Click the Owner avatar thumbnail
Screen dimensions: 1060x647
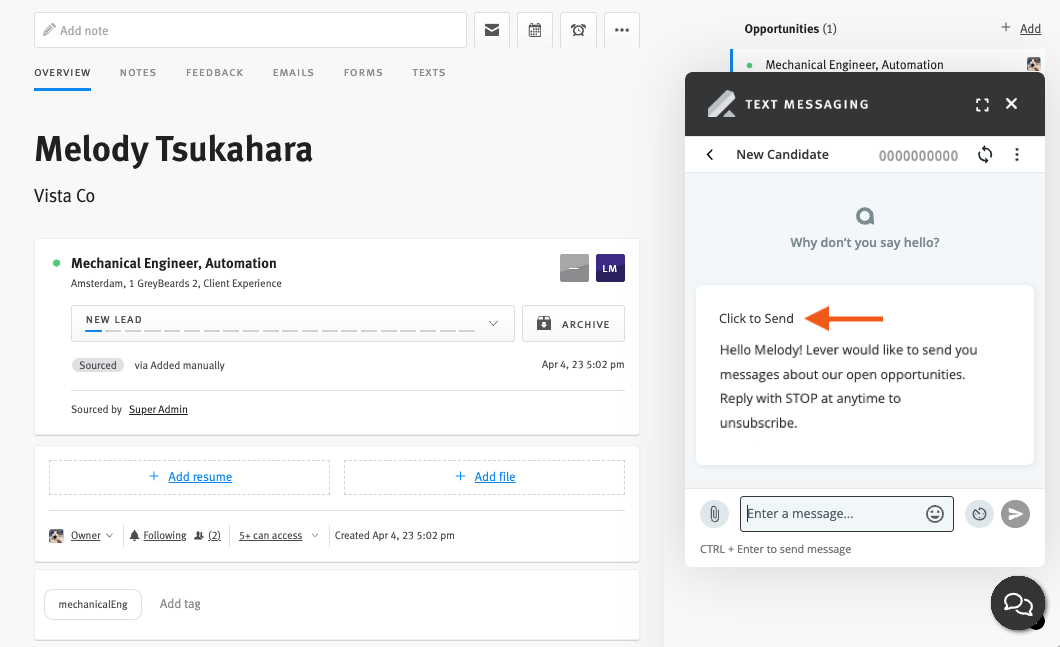coord(56,535)
